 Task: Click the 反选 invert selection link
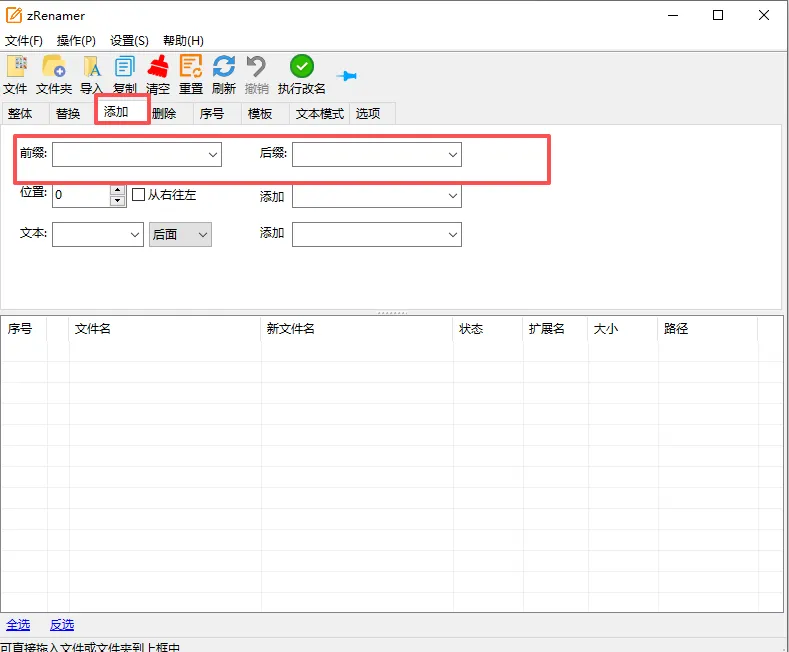(x=62, y=625)
